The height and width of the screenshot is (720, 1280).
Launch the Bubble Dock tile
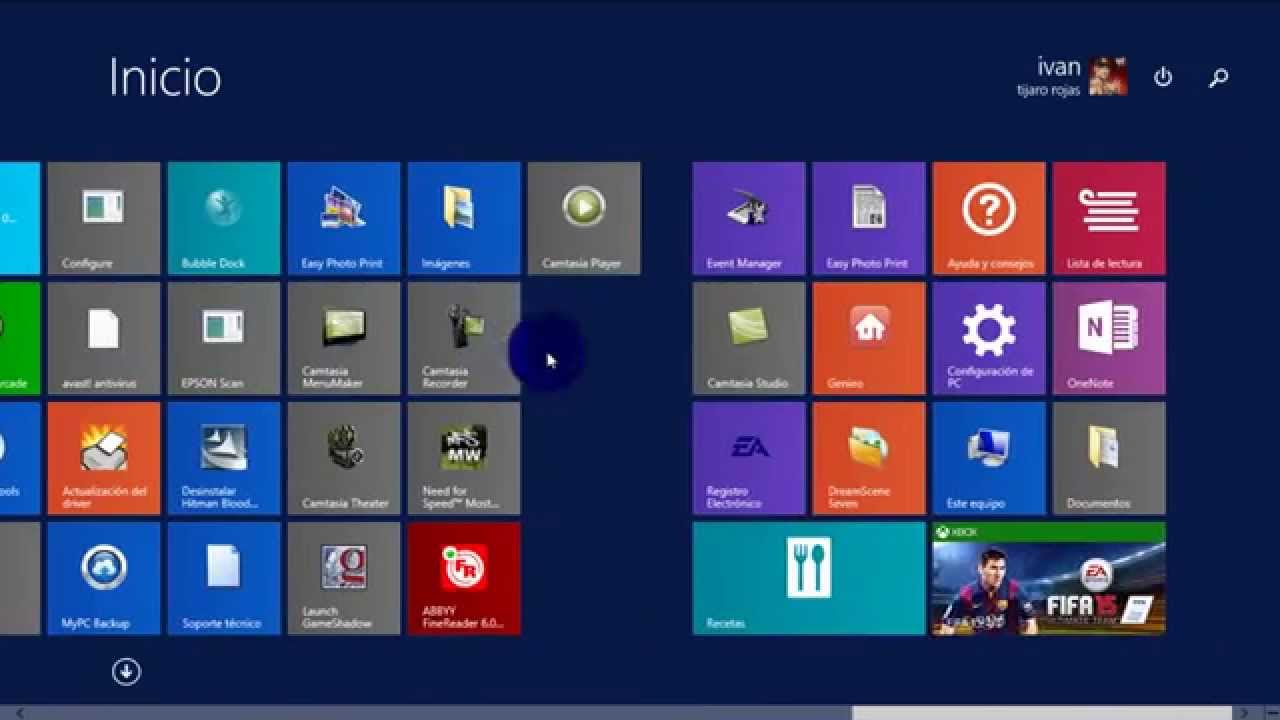224,218
